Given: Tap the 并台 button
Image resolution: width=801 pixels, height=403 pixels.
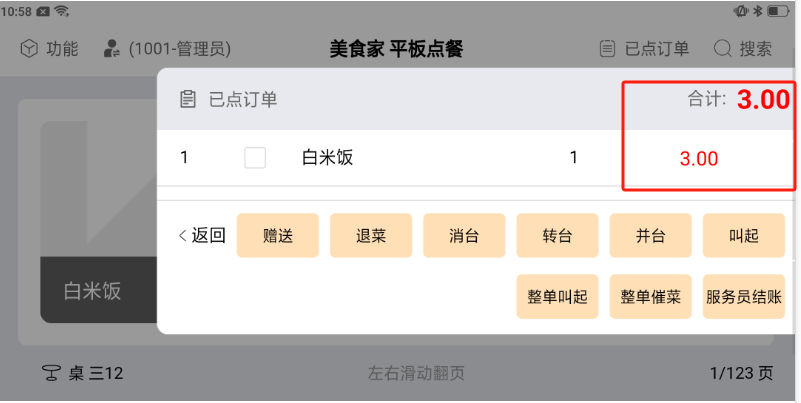Looking at the screenshot, I should [x=650, y=236].
